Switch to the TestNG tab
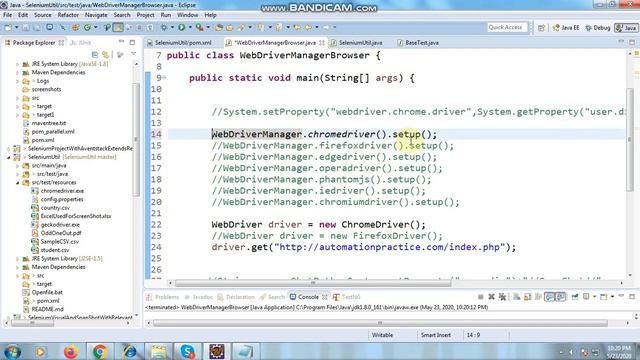 (x=347, y=297)
